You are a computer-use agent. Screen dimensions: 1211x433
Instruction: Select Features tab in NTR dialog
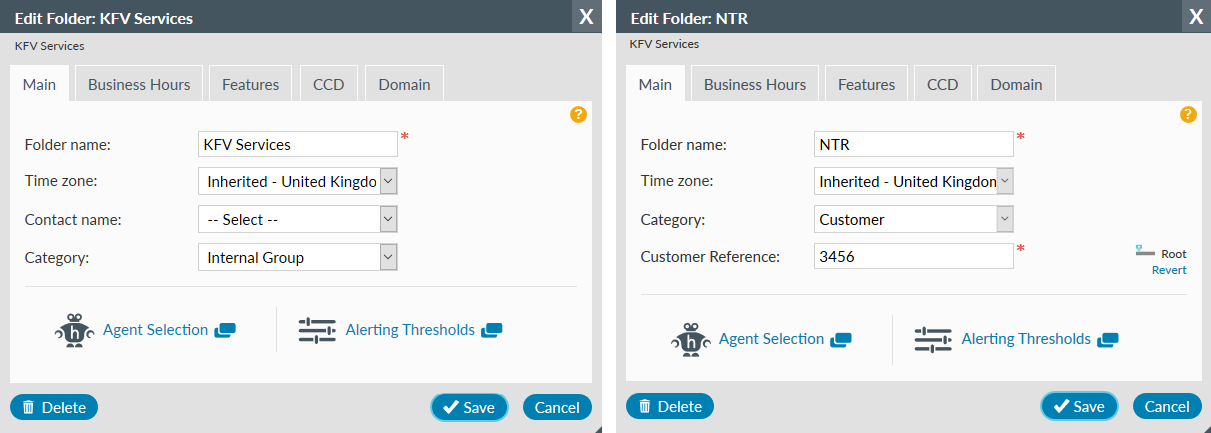click(x=866, y=85)
